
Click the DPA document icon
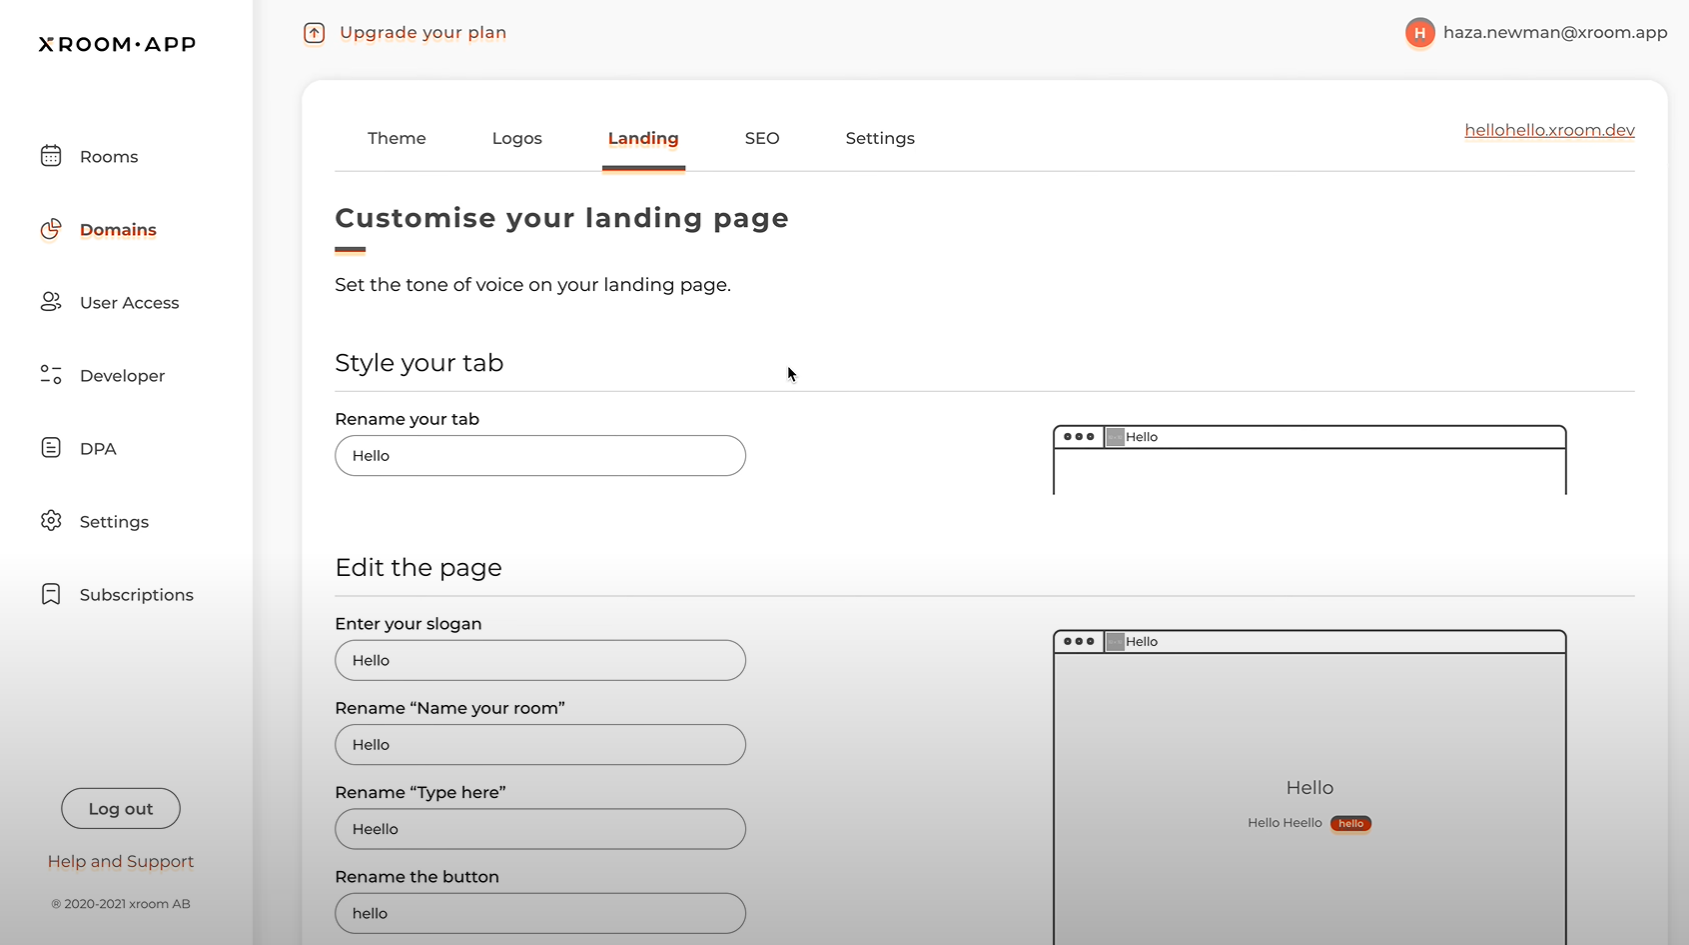(51, 448)
